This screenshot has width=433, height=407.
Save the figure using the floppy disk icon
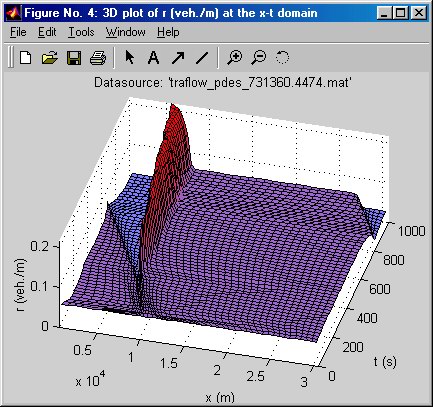(x=74, y=58)
